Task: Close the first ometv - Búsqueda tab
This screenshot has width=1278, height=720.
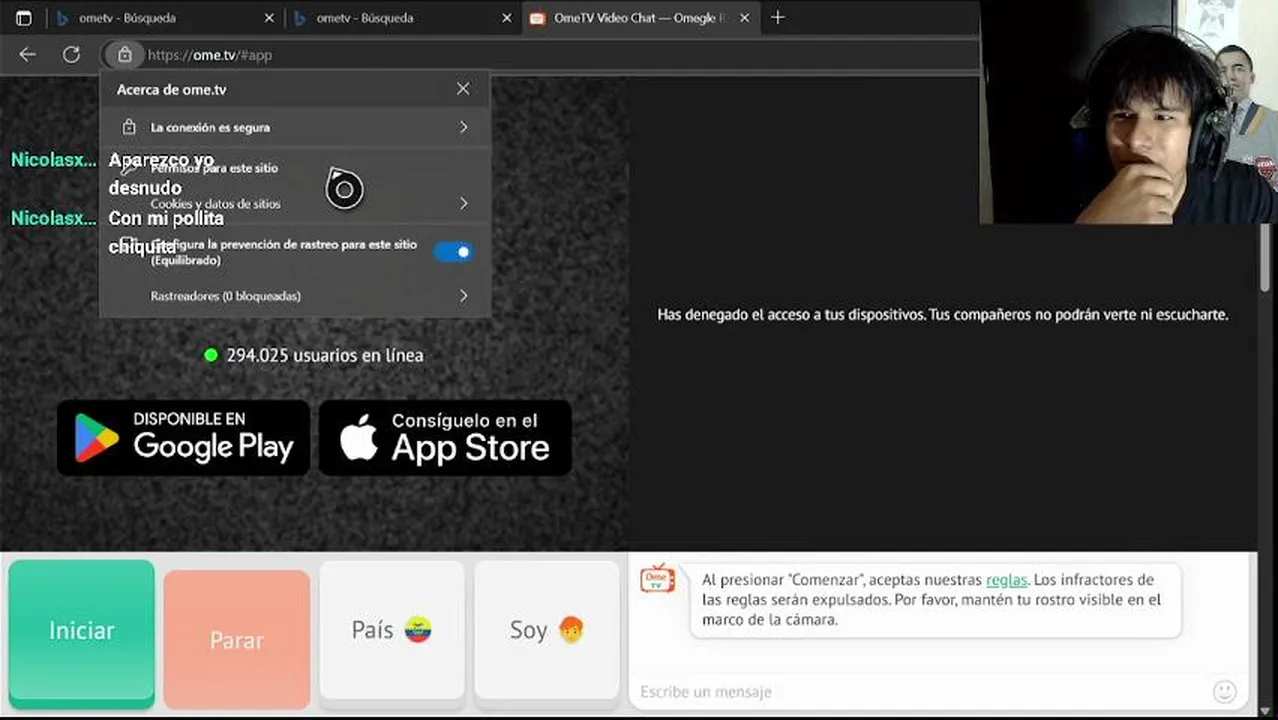Action: pyautogui.click(x=269, y=18)
